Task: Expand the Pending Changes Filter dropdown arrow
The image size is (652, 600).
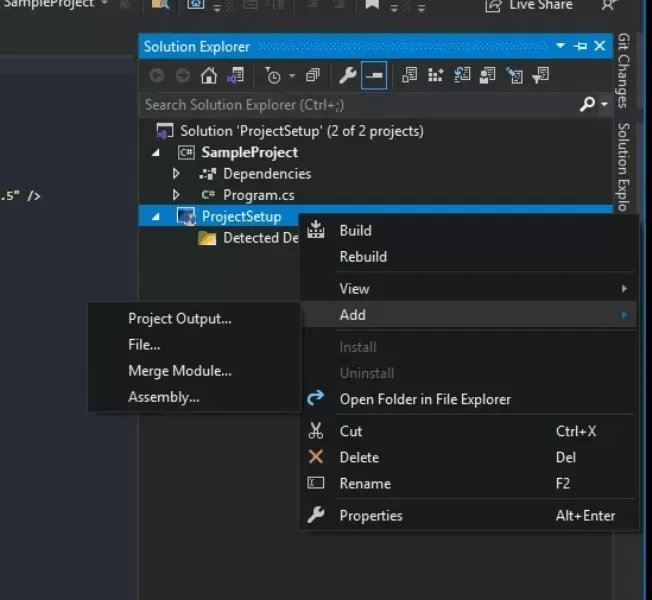Action: tap(292, 76)
